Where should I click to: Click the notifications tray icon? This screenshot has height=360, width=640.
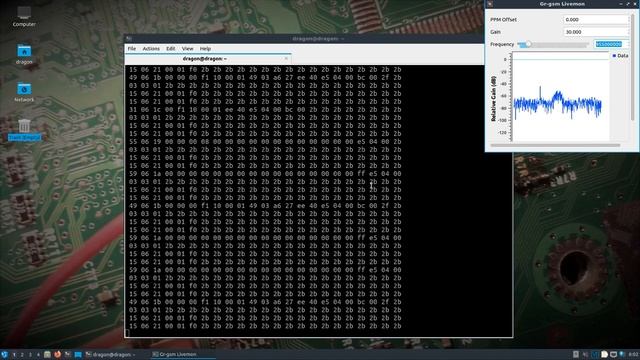click(604, 354)
